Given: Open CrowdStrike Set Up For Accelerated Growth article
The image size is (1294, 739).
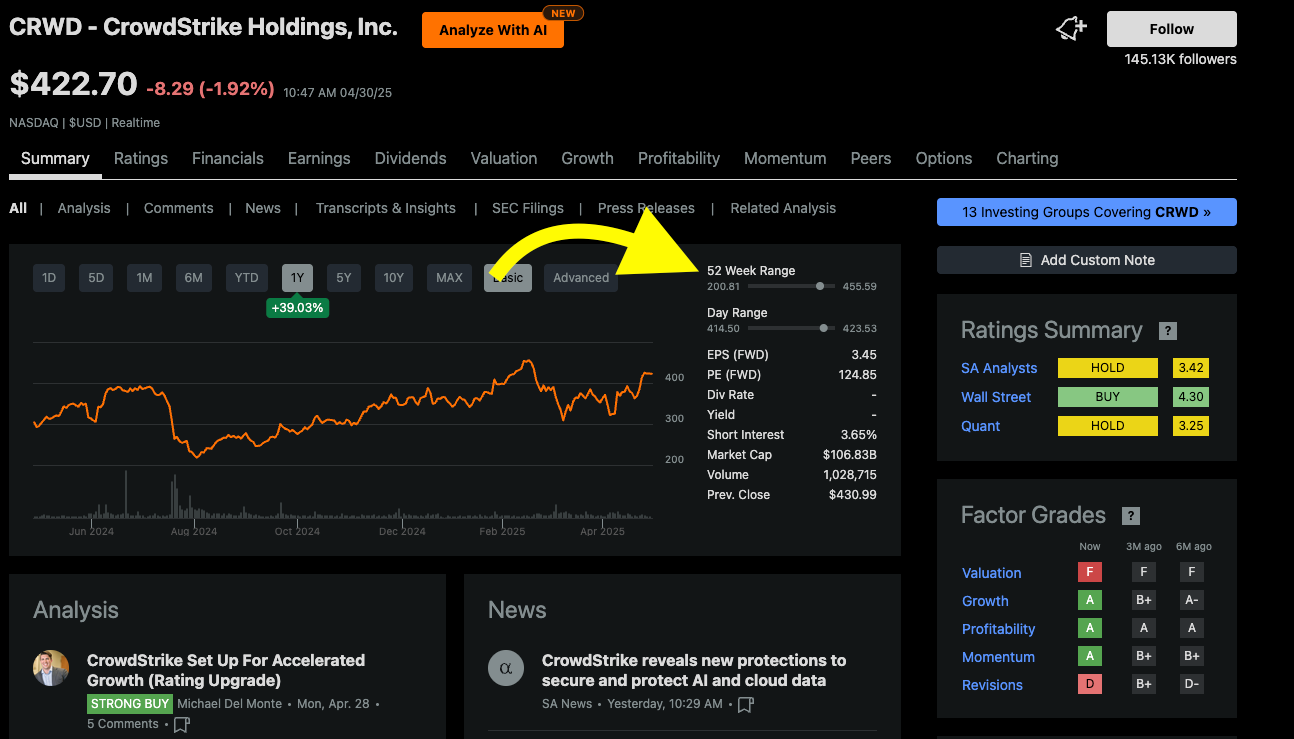Looking at the screenshot, I should 226,670.
